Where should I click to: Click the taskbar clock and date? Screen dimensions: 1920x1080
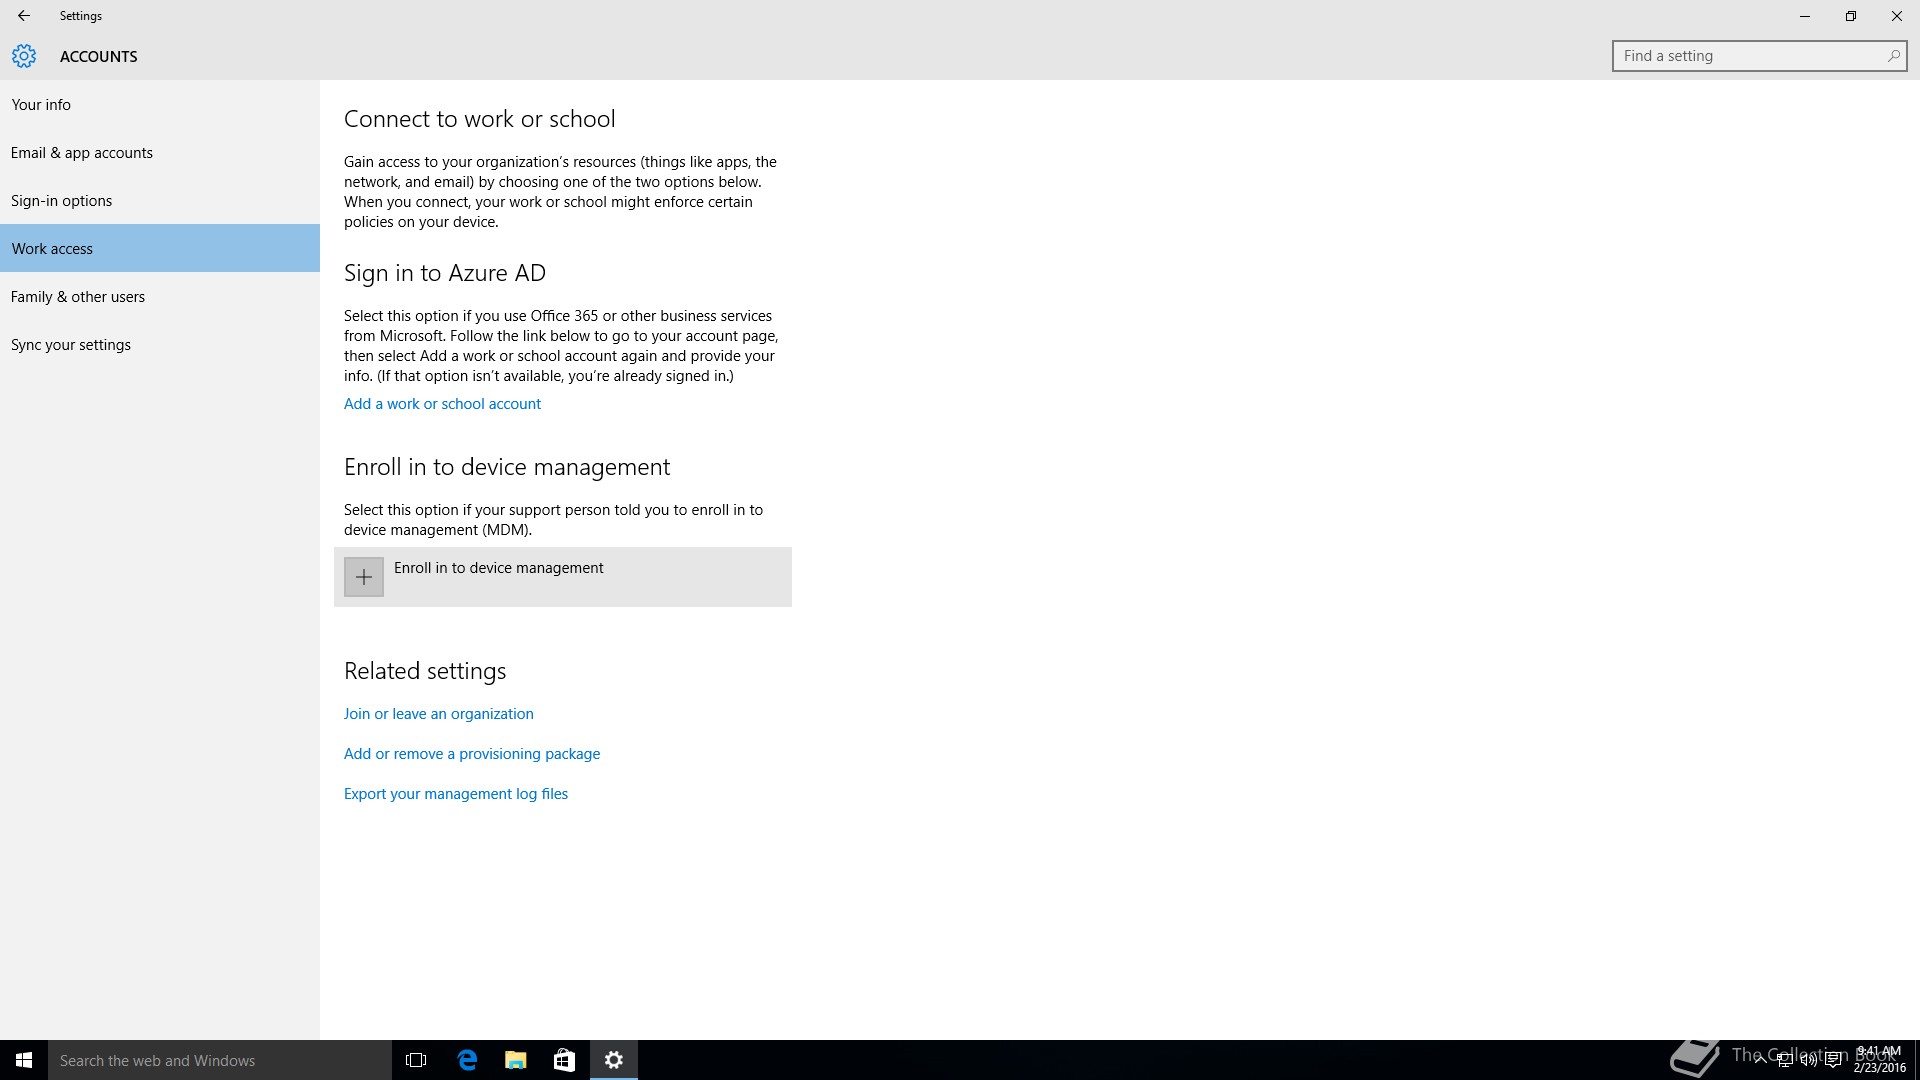pyautogui.click(x=1879, y=1060)
